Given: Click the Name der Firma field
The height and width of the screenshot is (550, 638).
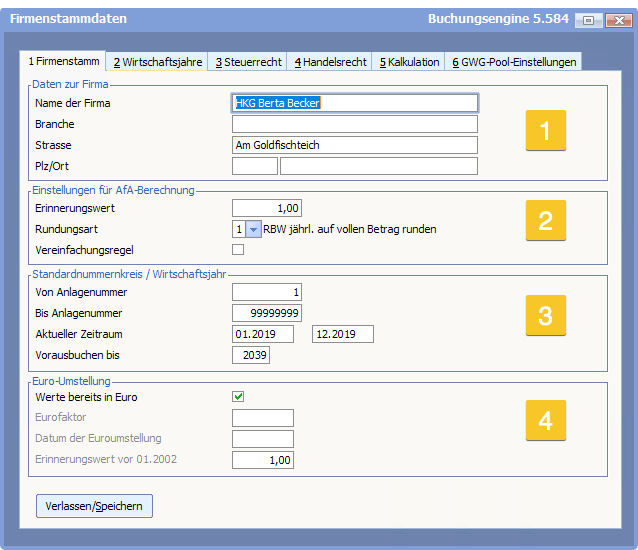Looking at the screenshot, I should click(355, 103).
